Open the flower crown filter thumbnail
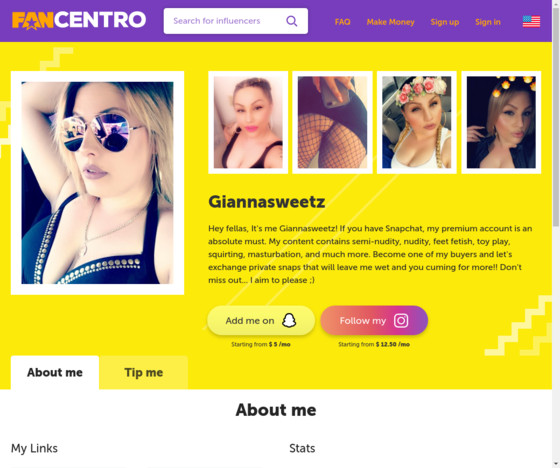This screenshot has height=468, width=560. (417, 122)
